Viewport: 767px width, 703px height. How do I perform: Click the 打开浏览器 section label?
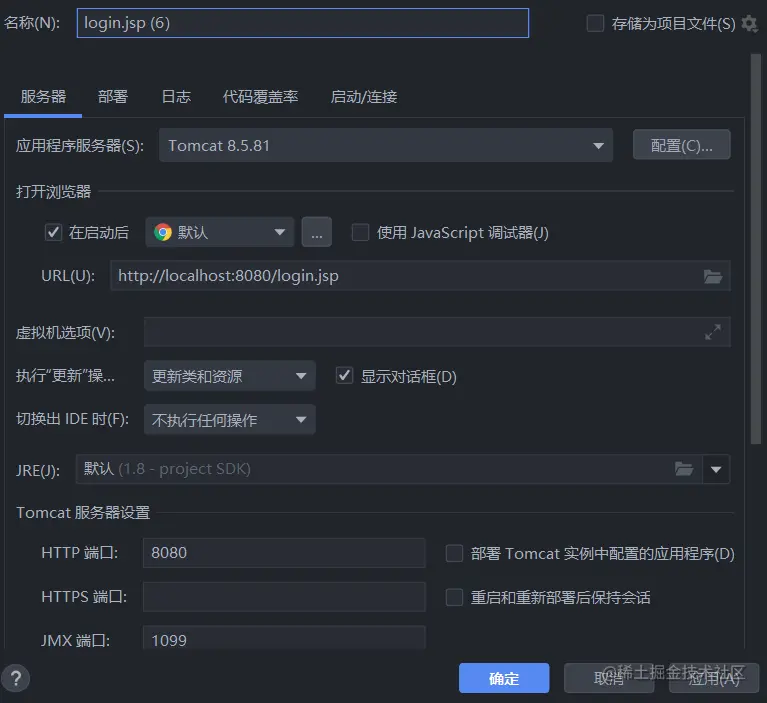[x=53, y=191]
